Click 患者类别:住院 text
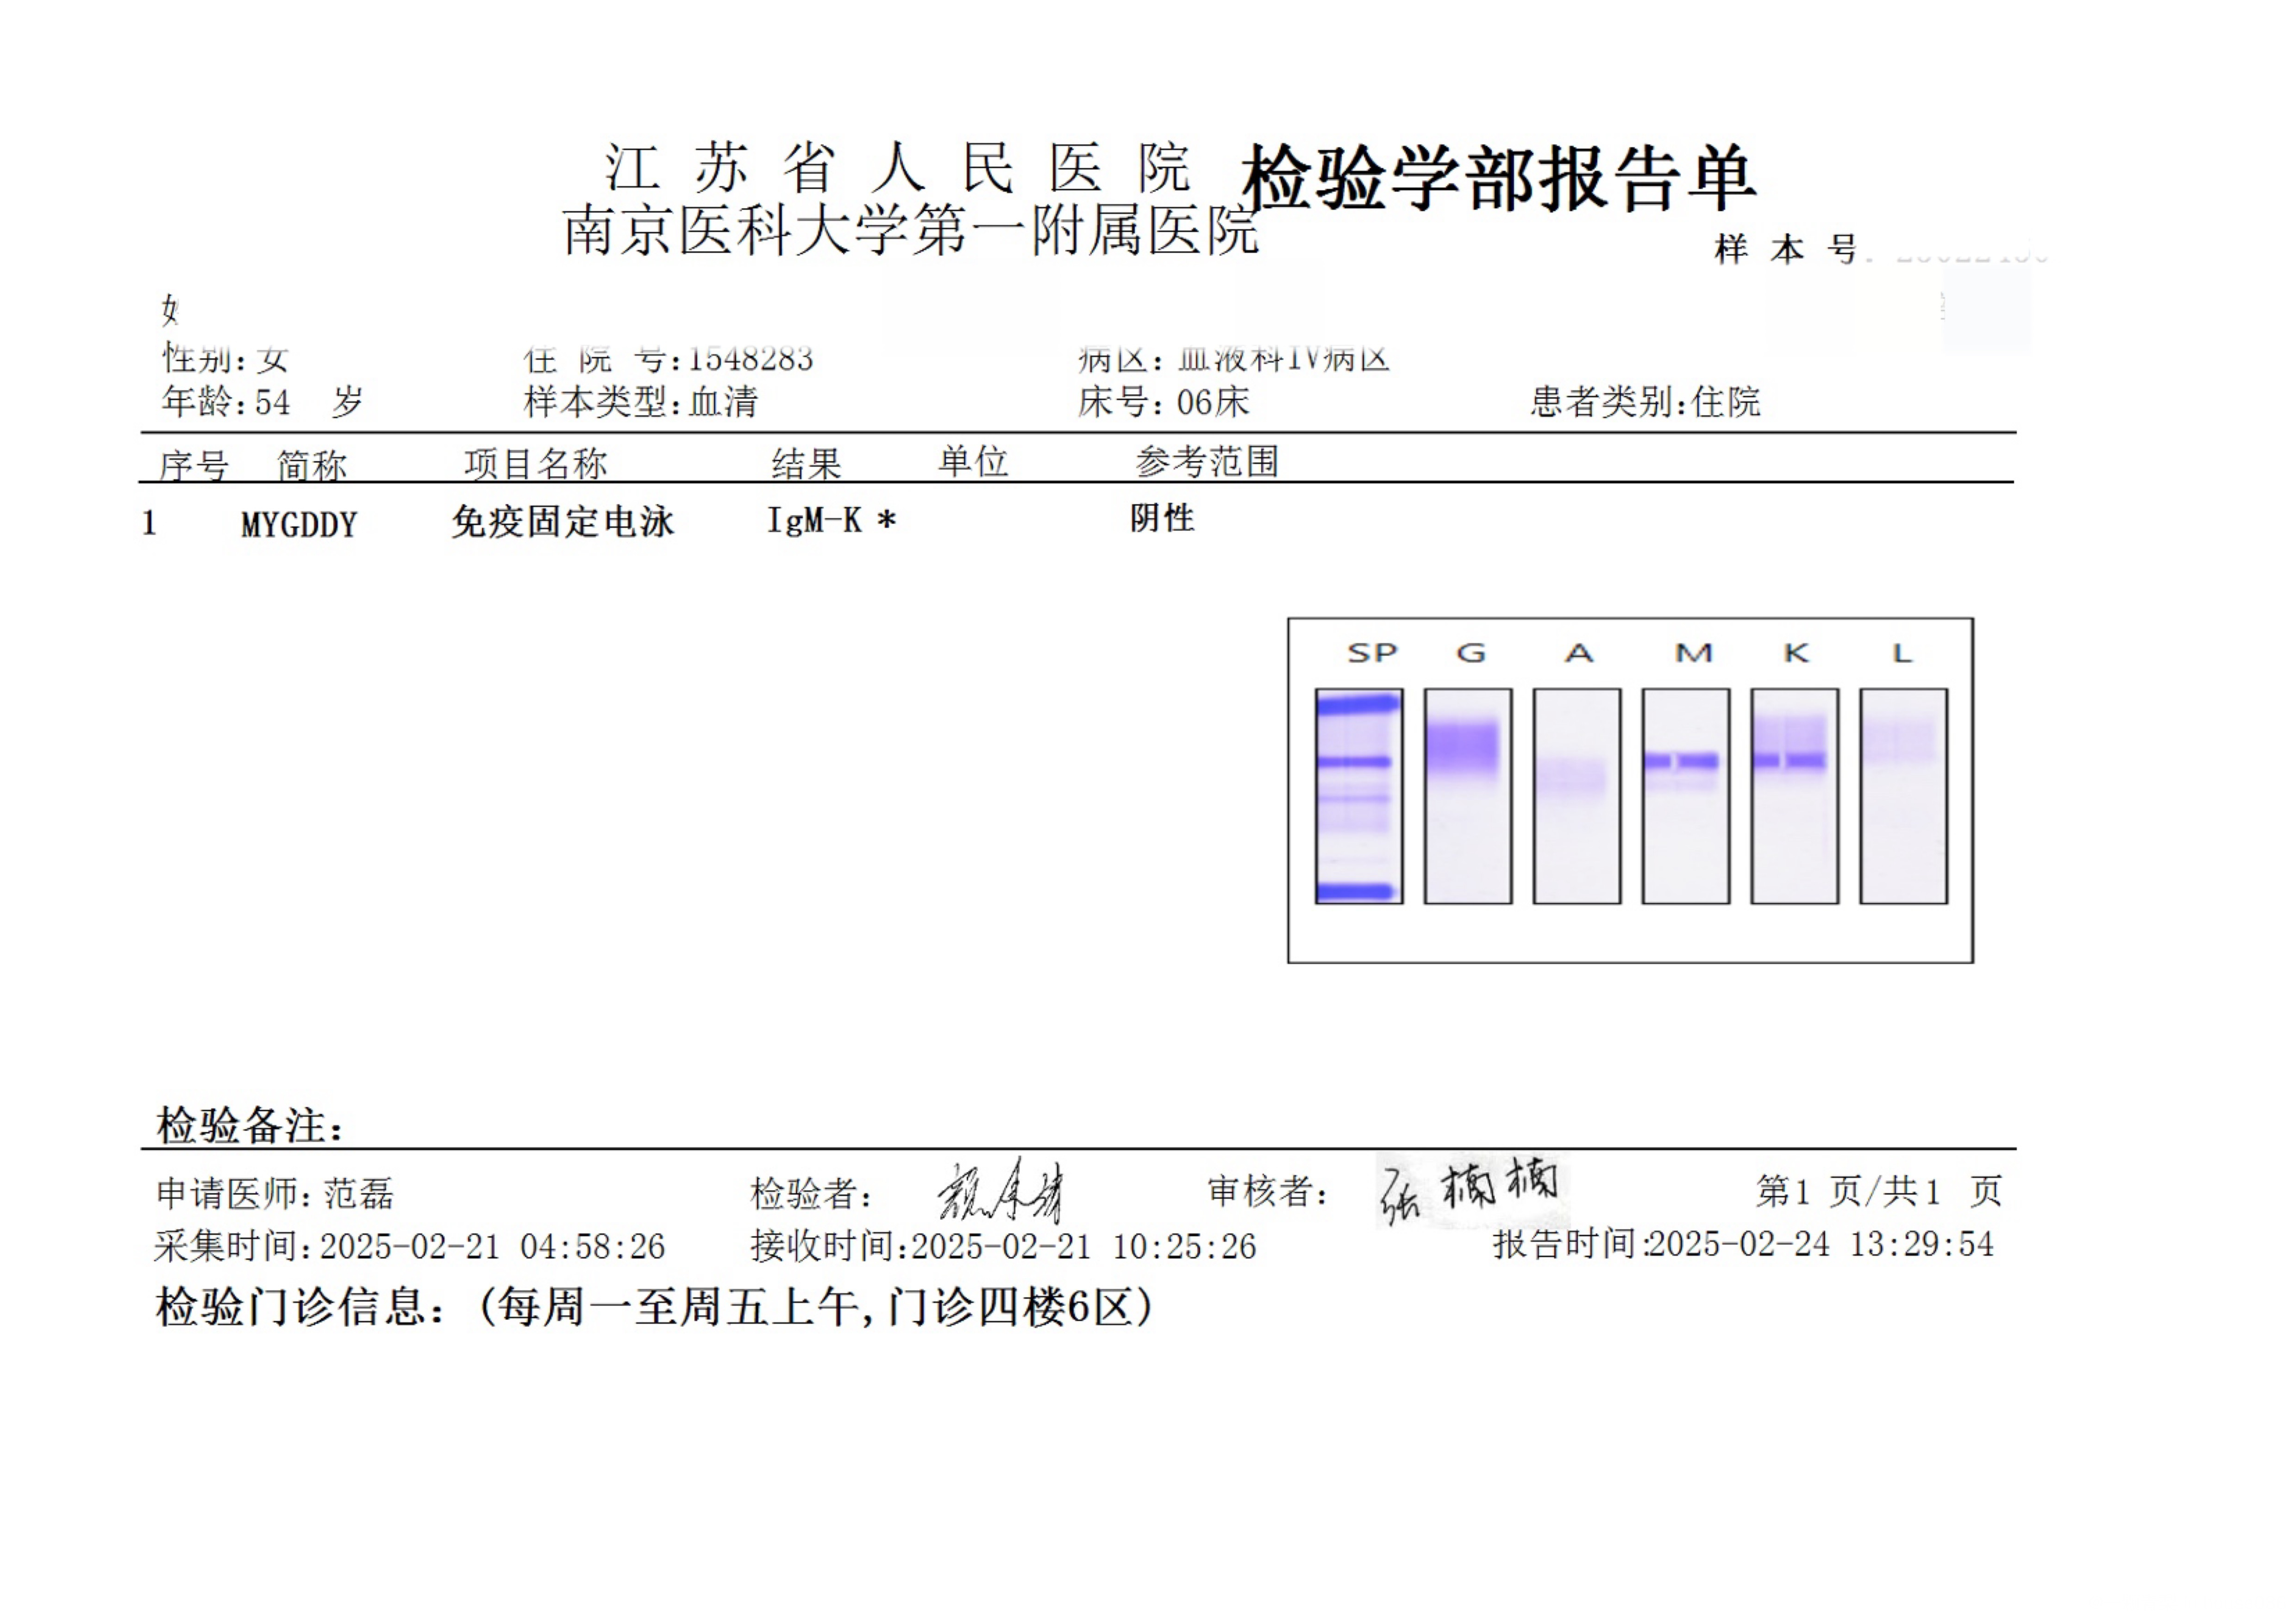Viewport: 2296px width, 1621px height. point(1646,402)
